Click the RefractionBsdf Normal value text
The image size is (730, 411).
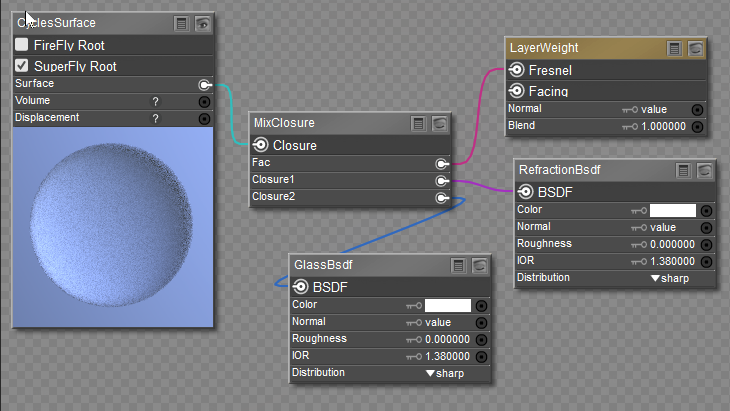(x=663, y=227)
